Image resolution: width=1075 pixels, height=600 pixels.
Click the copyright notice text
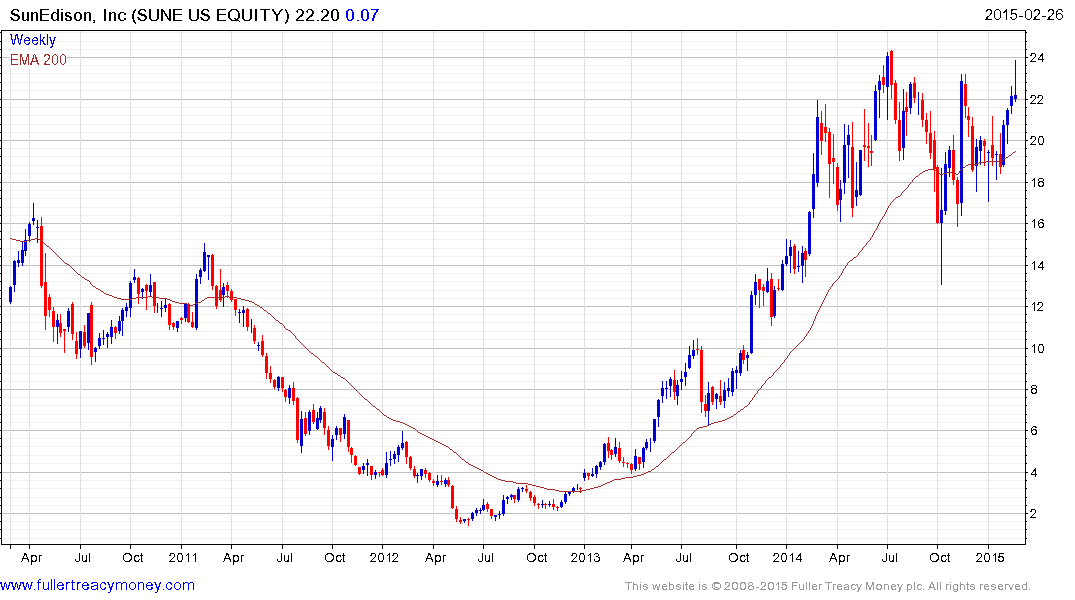[x=828, y=586]
